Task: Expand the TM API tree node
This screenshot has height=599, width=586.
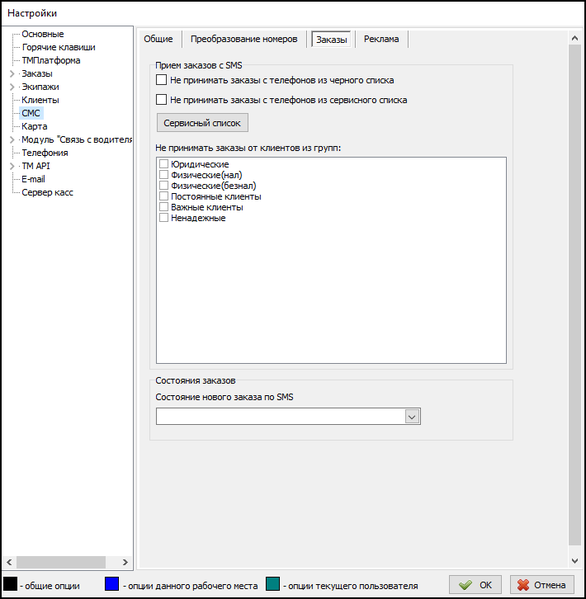Action: coord(12,166)
